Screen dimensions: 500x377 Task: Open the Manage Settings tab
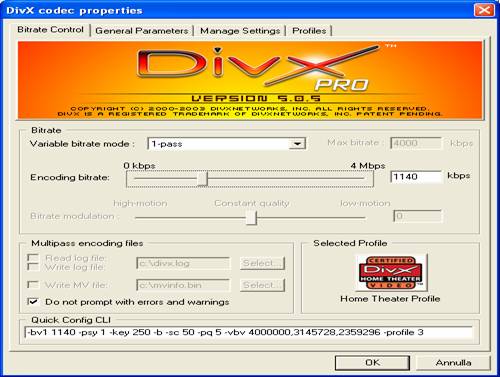pos(240,31)
